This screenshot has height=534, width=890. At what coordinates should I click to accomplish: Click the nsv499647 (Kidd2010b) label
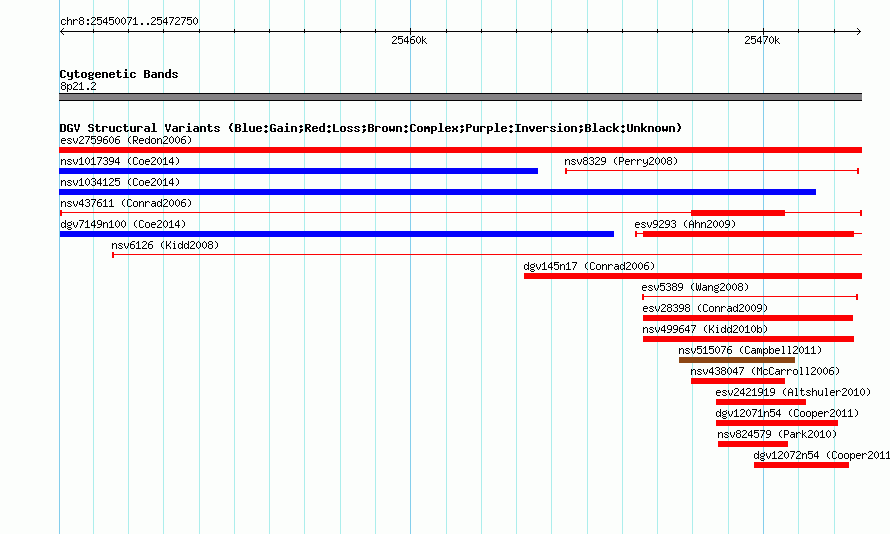pyautogui.click(x=705, y=329)
